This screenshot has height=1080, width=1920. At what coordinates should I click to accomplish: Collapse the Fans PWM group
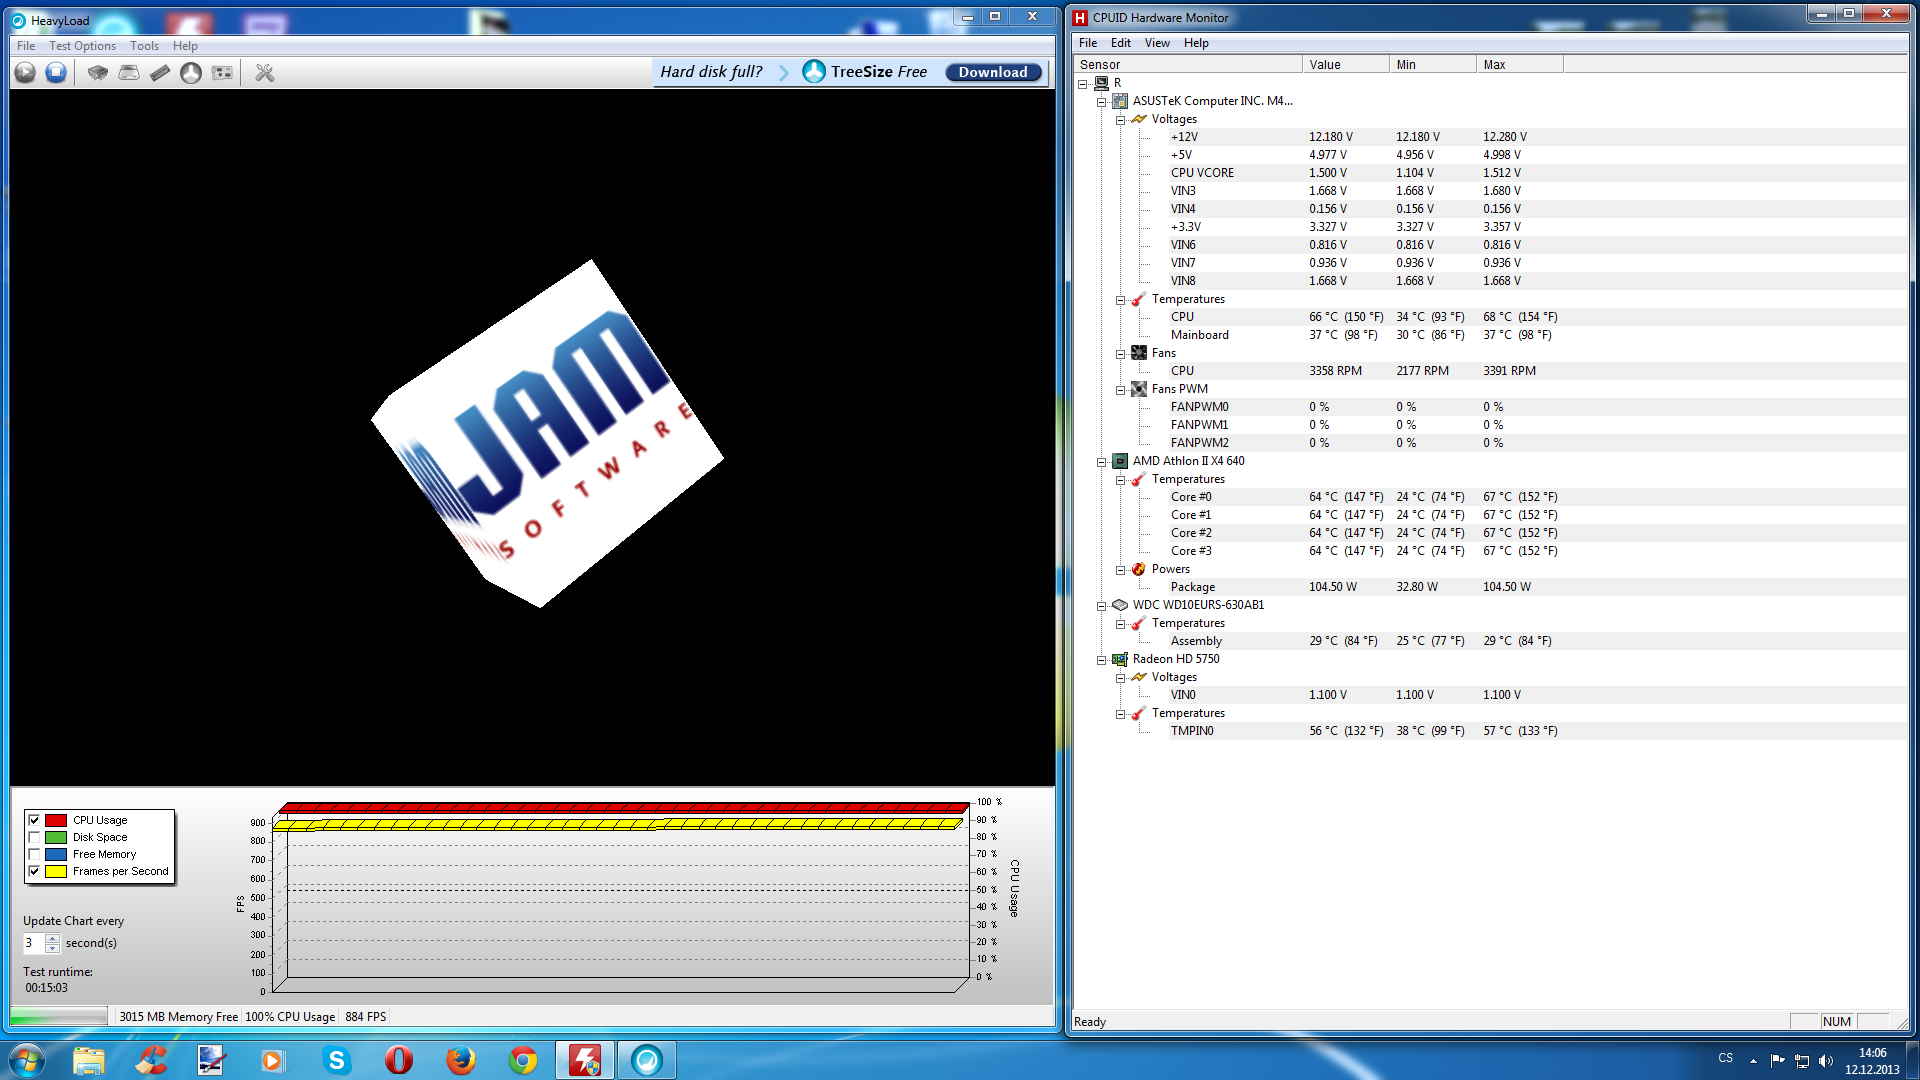click(x=1120, y=390)
